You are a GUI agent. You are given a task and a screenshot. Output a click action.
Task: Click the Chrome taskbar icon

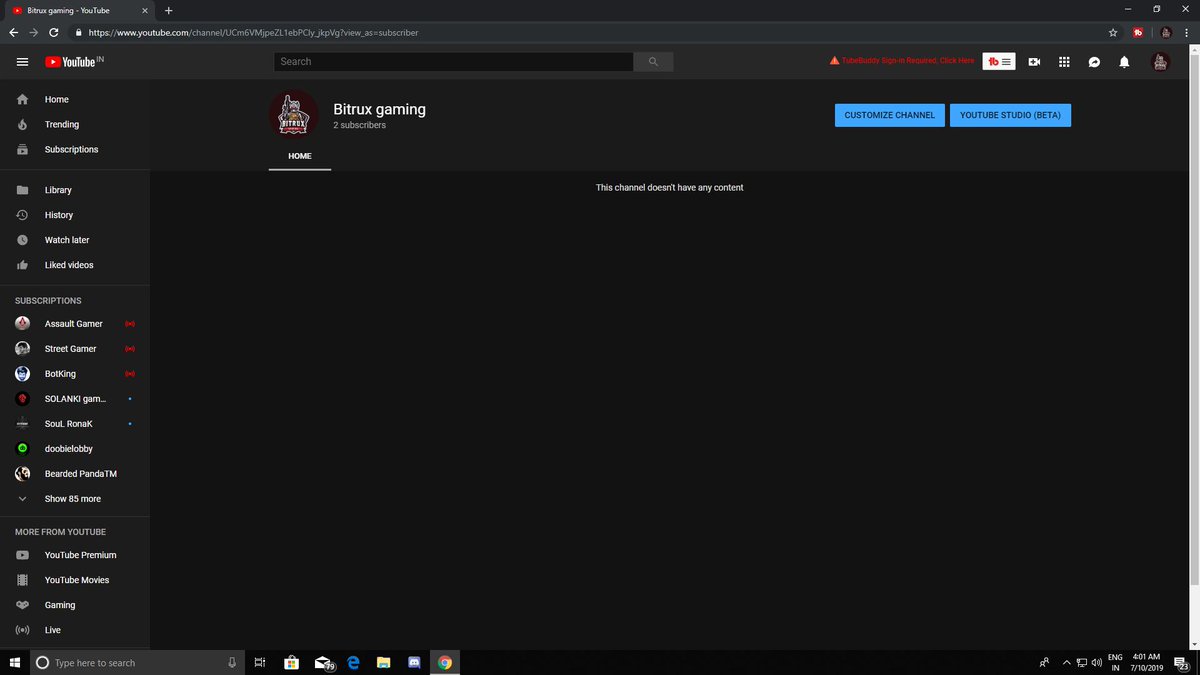(x=445, y=662)
